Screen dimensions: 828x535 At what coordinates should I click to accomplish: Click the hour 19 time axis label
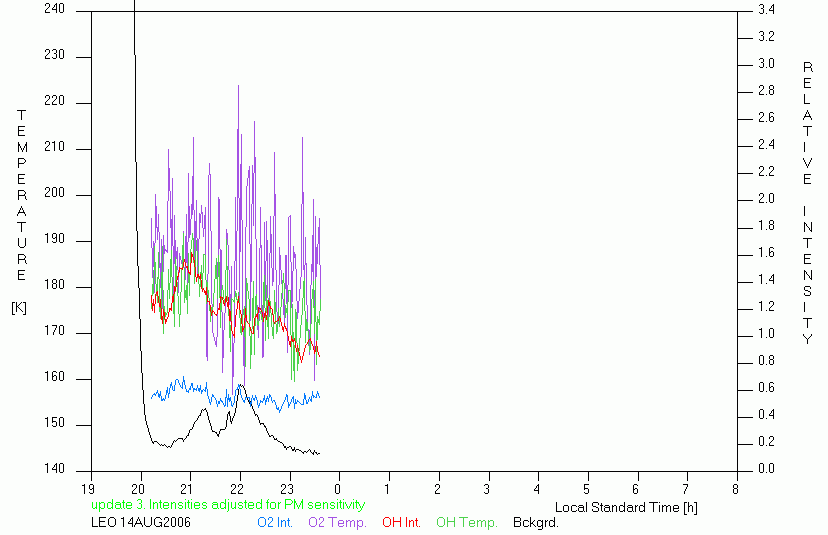click(x=88, y=489)
